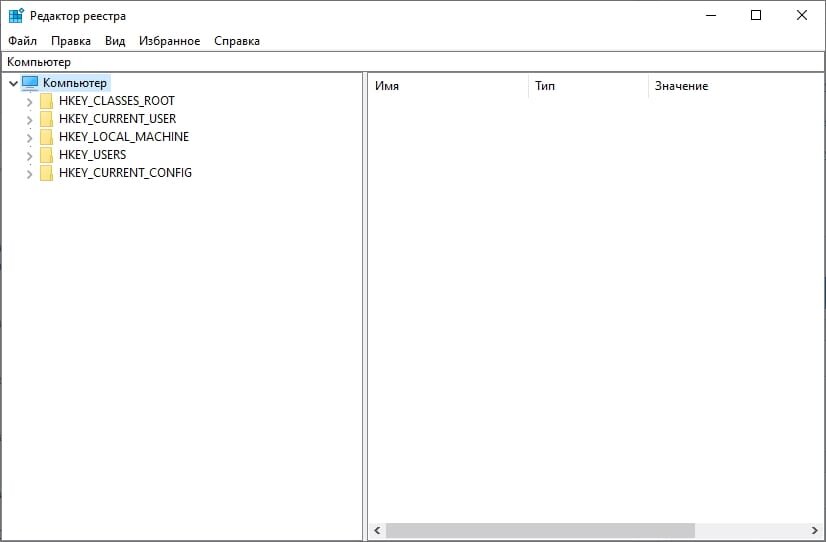Select the Компьютер monitor icon in tree
The width and height of the screenshot is (826, 542).
point(30,83)
